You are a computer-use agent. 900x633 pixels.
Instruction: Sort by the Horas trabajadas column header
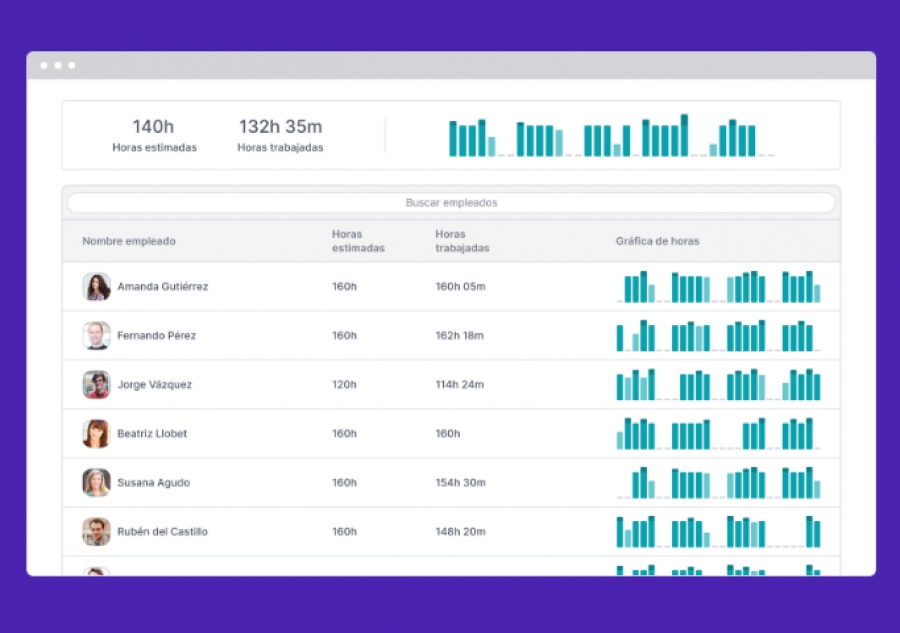[462, 241]
